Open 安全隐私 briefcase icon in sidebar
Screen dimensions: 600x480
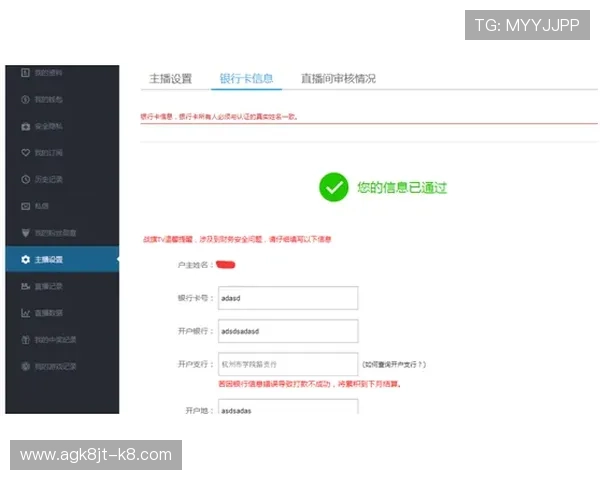(x=25, y=126)
